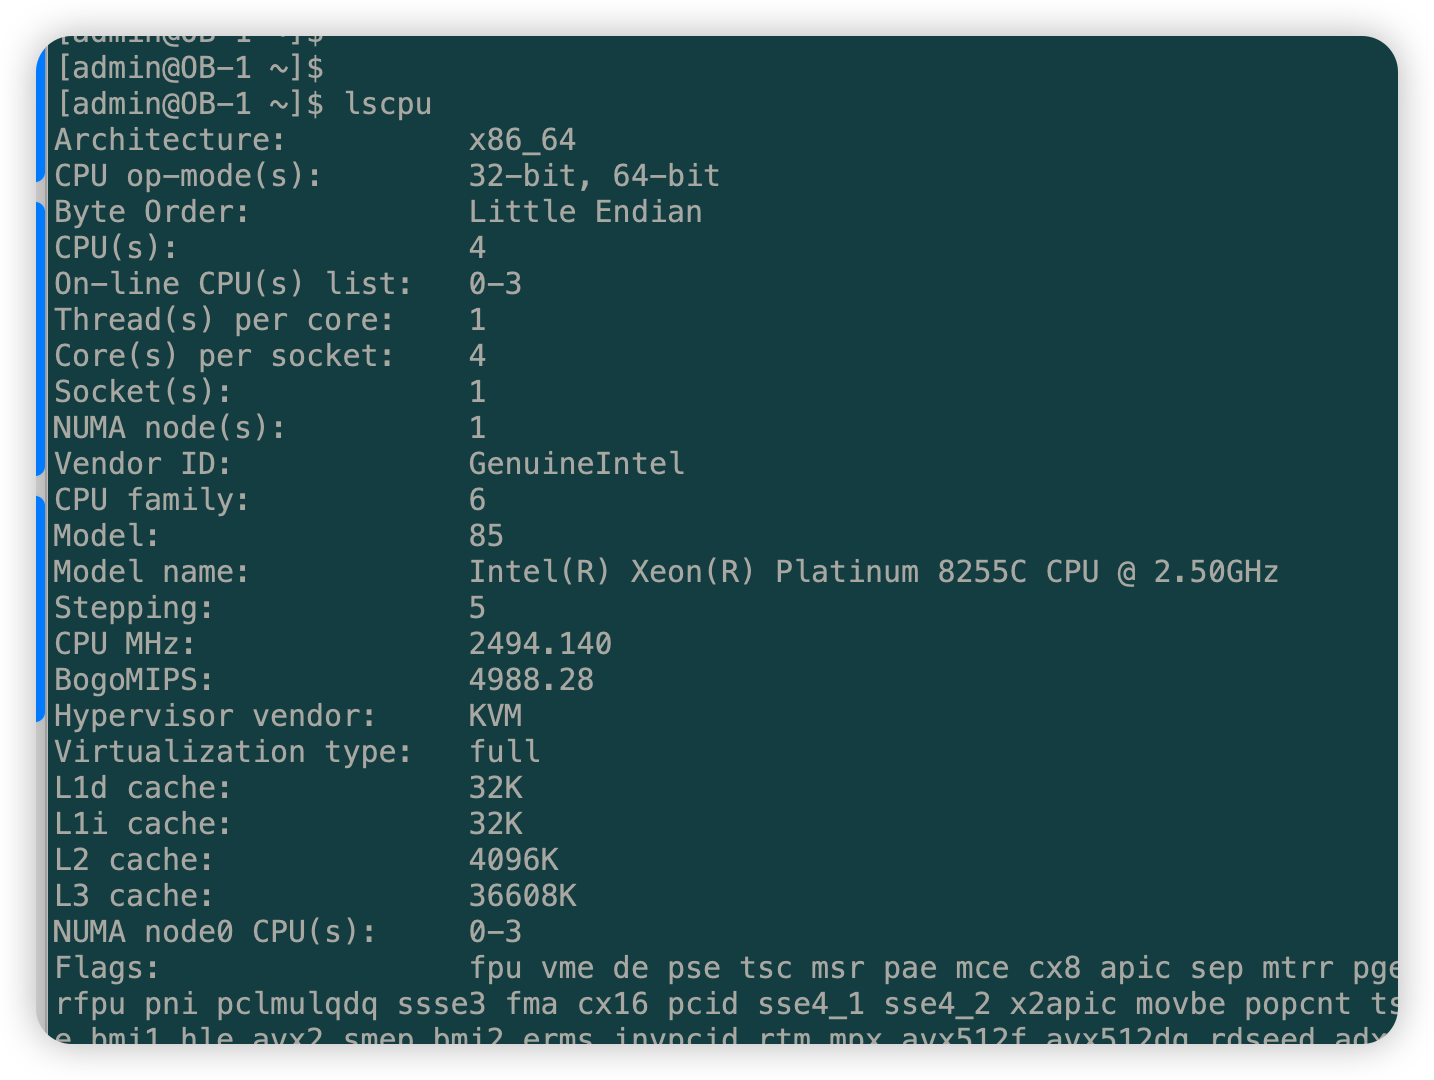The width and height of the screenshot is (1434, 1080).
Task: Click the On-line CPU(s) list label
Action: point(233,284)
